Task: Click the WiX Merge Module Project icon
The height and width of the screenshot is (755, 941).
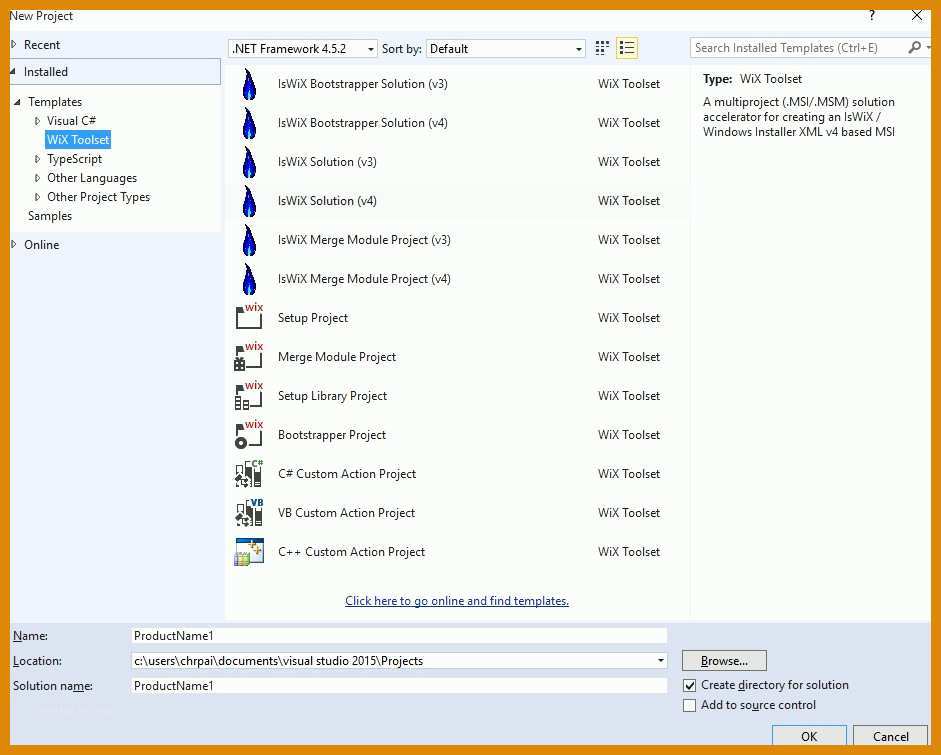Action: pos(249,356)
